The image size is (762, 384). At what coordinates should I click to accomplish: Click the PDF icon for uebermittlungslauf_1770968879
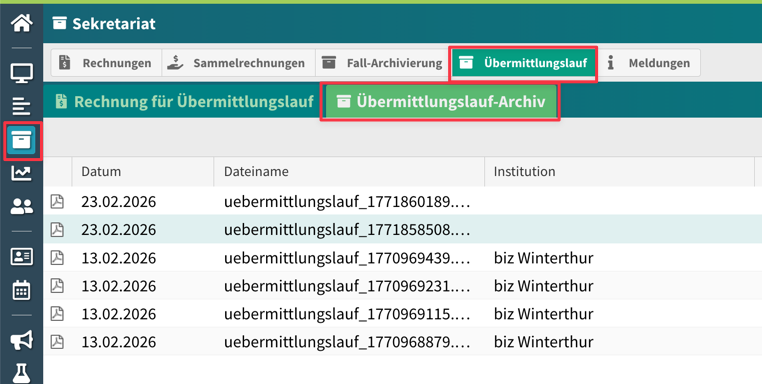point(57,342)
